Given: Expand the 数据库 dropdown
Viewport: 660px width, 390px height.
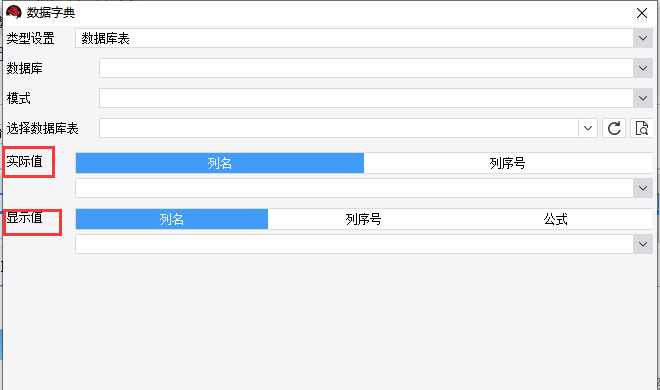Looking at the screenshot, I should [x=643, y=68].
